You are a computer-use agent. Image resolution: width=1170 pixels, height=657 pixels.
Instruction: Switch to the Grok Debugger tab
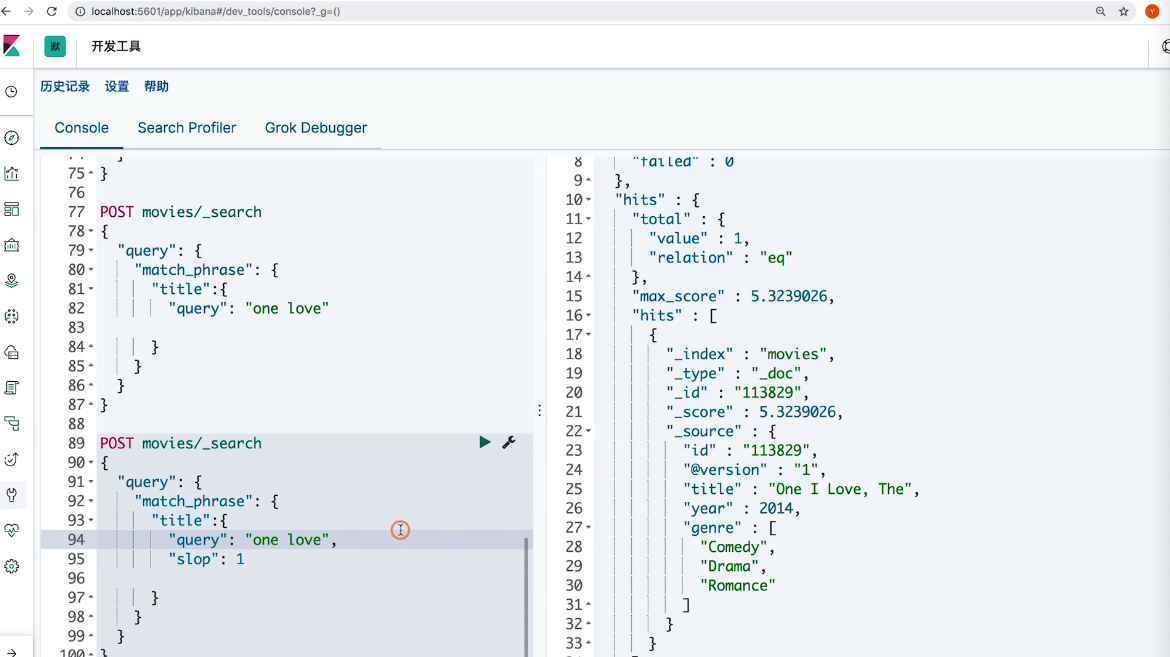coord(315,128)
